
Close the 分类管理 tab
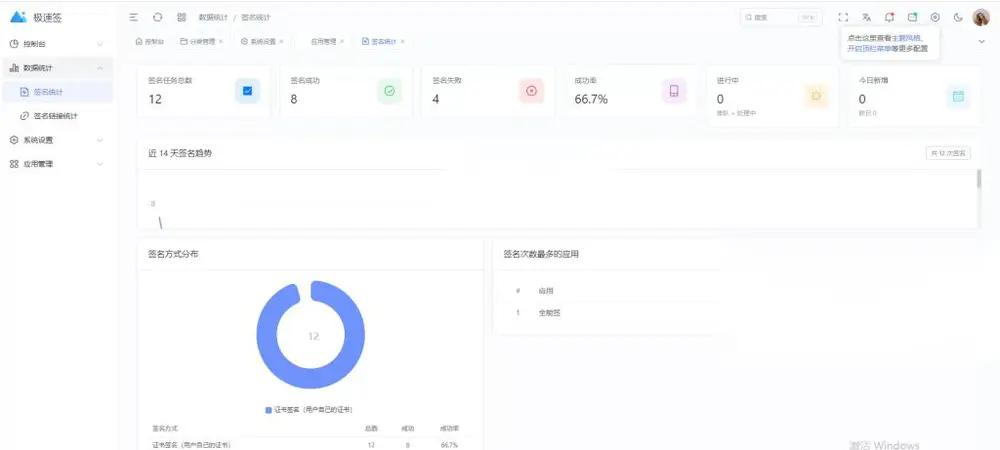[x=221, y=41]
